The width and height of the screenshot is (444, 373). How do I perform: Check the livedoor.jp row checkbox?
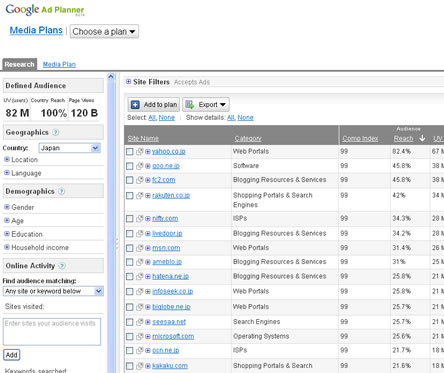tap(130, 234)
